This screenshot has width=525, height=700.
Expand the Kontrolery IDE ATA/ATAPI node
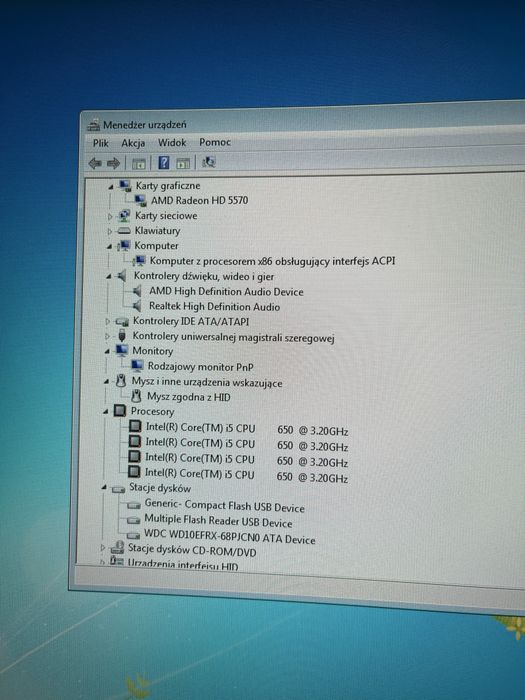click(x=108, y=321)
